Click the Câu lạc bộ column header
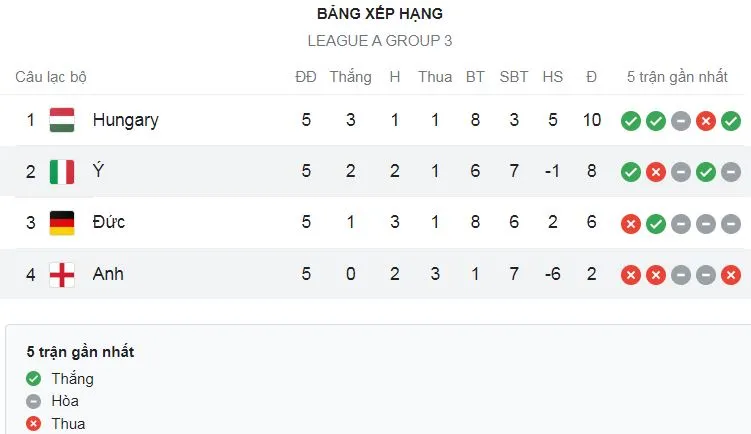The image size is (751, 434). coord(51,77)
